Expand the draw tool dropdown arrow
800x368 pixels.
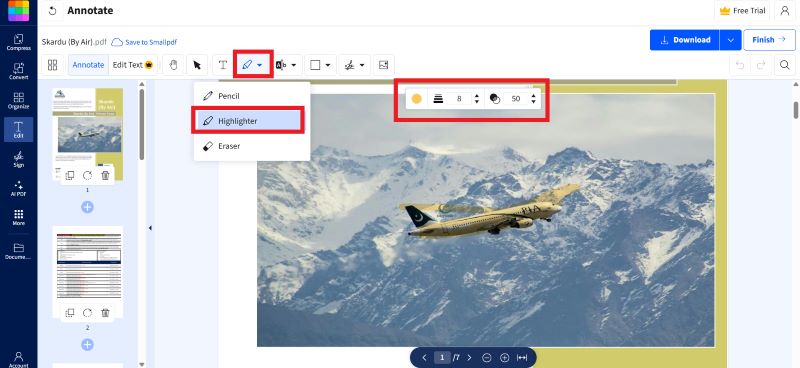click(x=260, y=65)
